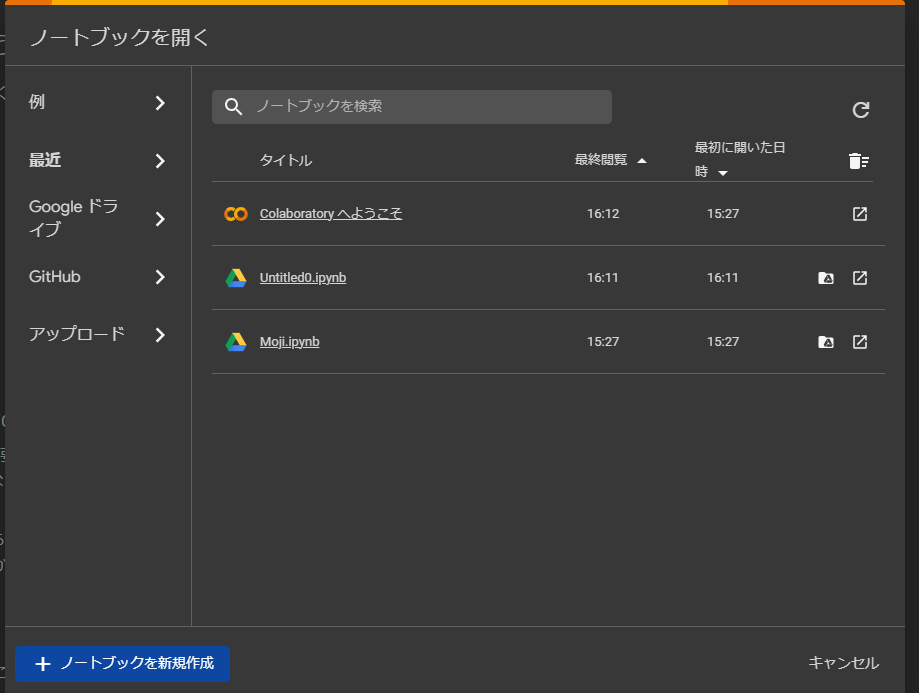Click the refresh notebook list icon

tap(860, 110)
